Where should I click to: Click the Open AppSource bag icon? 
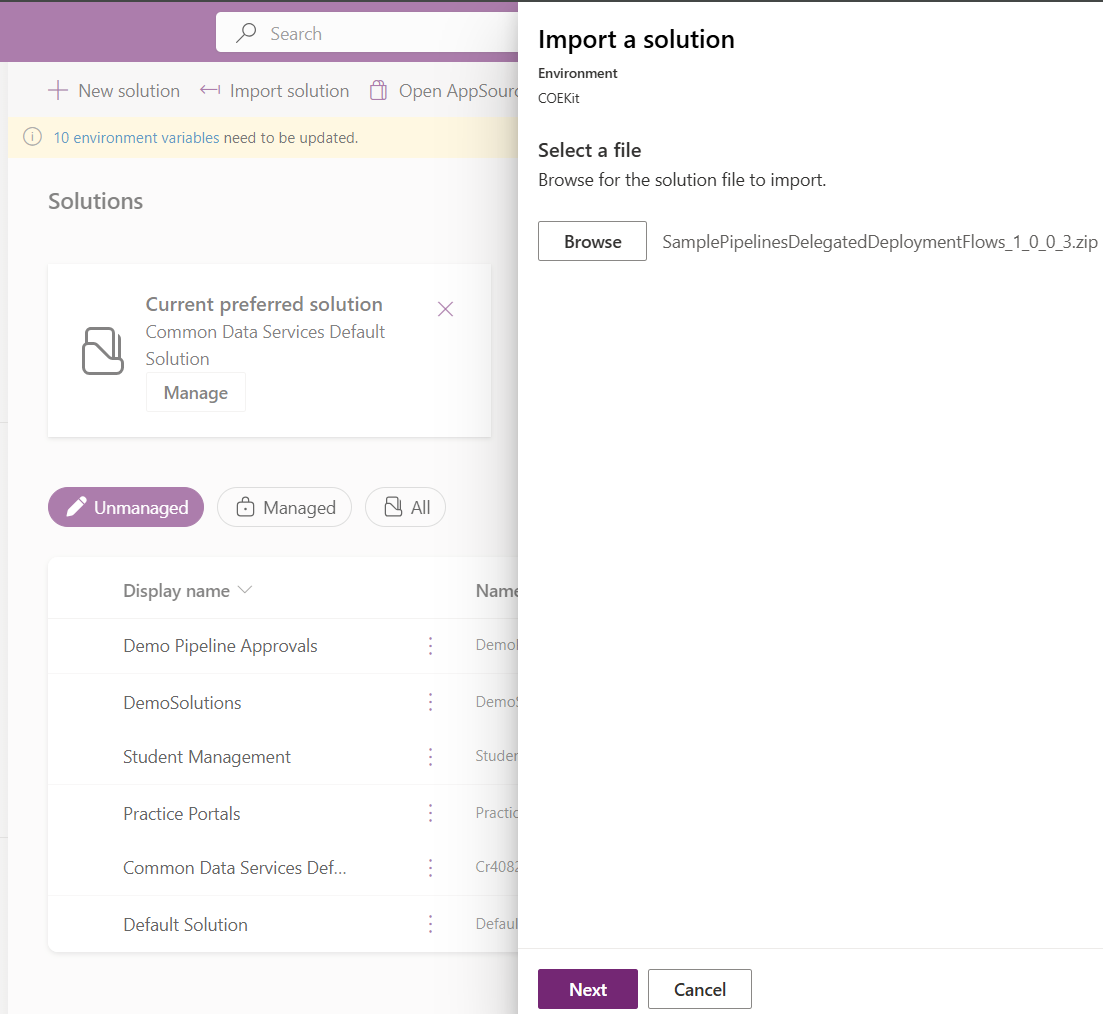[378, 91]
